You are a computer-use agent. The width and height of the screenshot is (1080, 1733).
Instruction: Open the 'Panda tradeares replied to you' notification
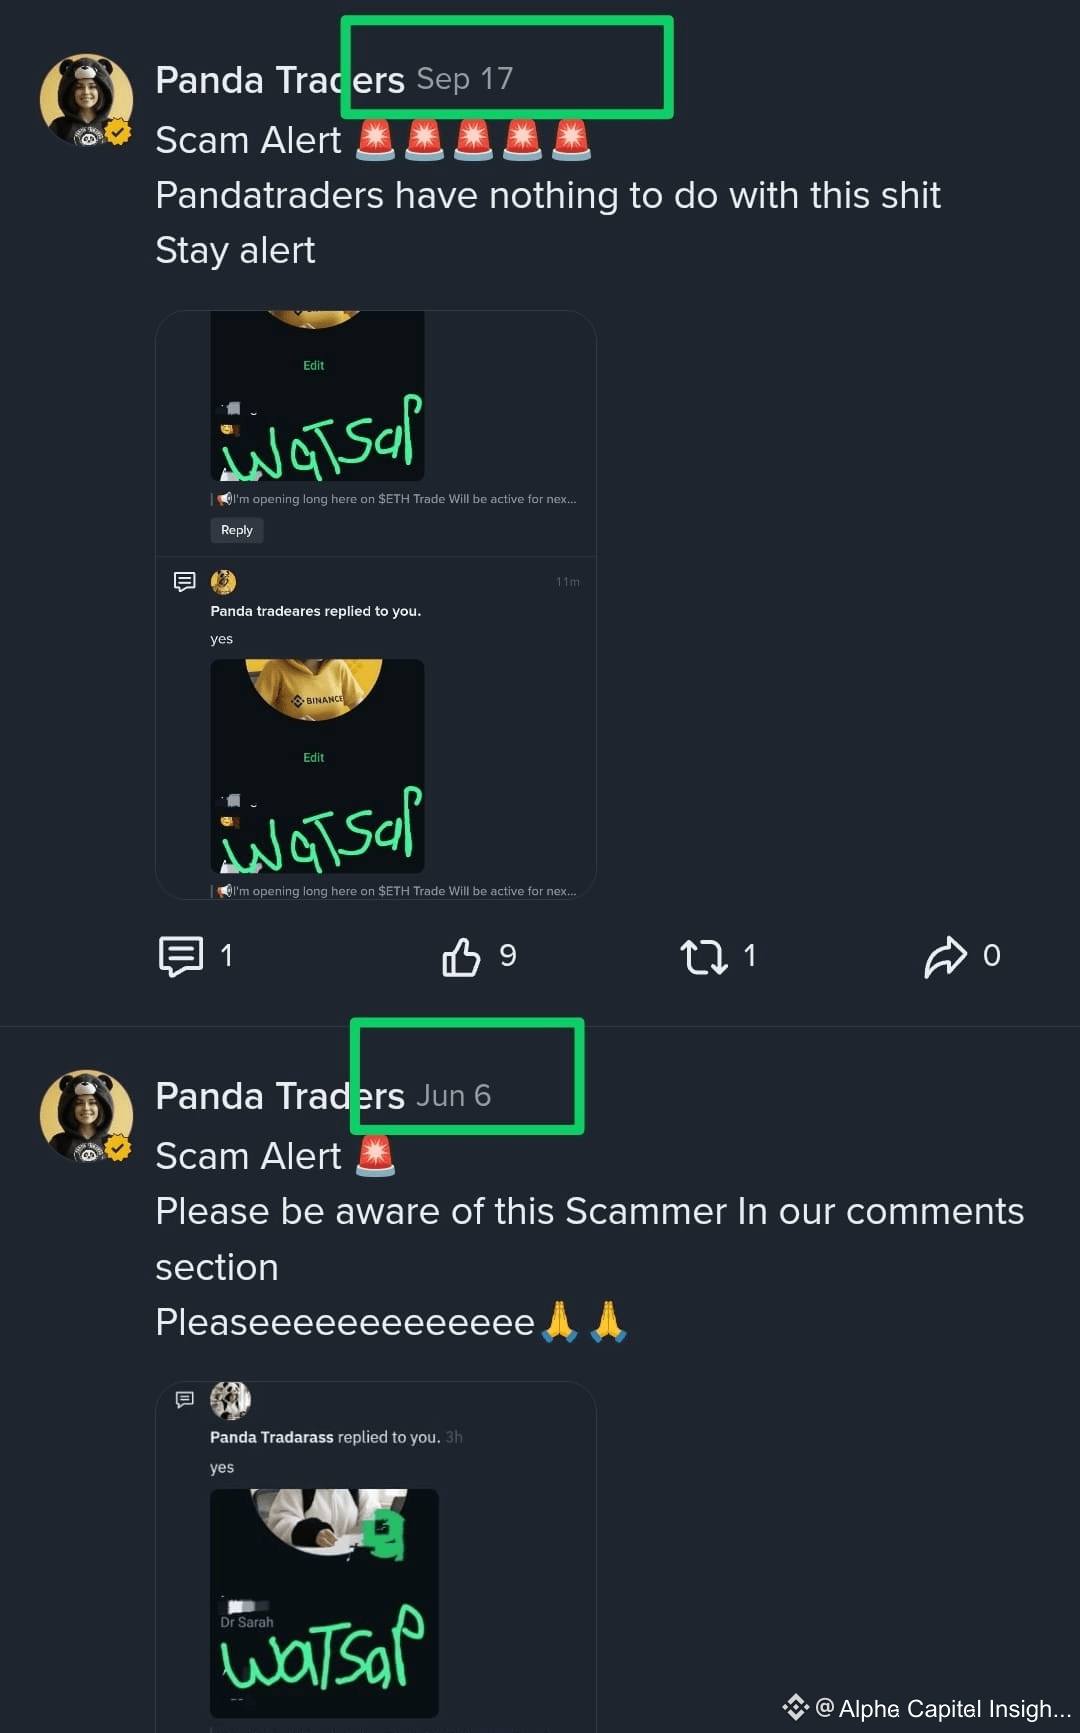click(315, 611)
